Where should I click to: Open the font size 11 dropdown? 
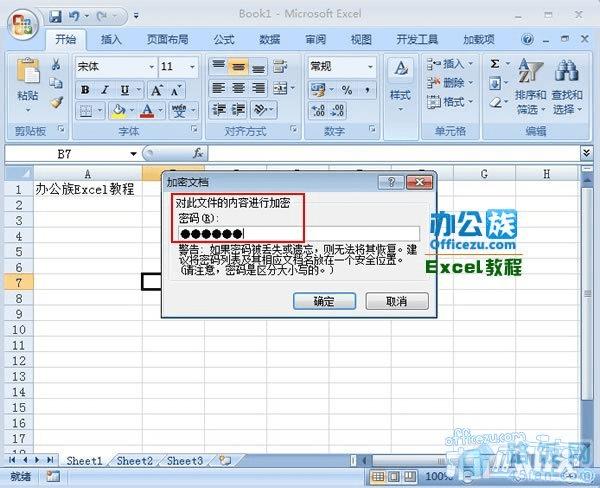(192, 67)
